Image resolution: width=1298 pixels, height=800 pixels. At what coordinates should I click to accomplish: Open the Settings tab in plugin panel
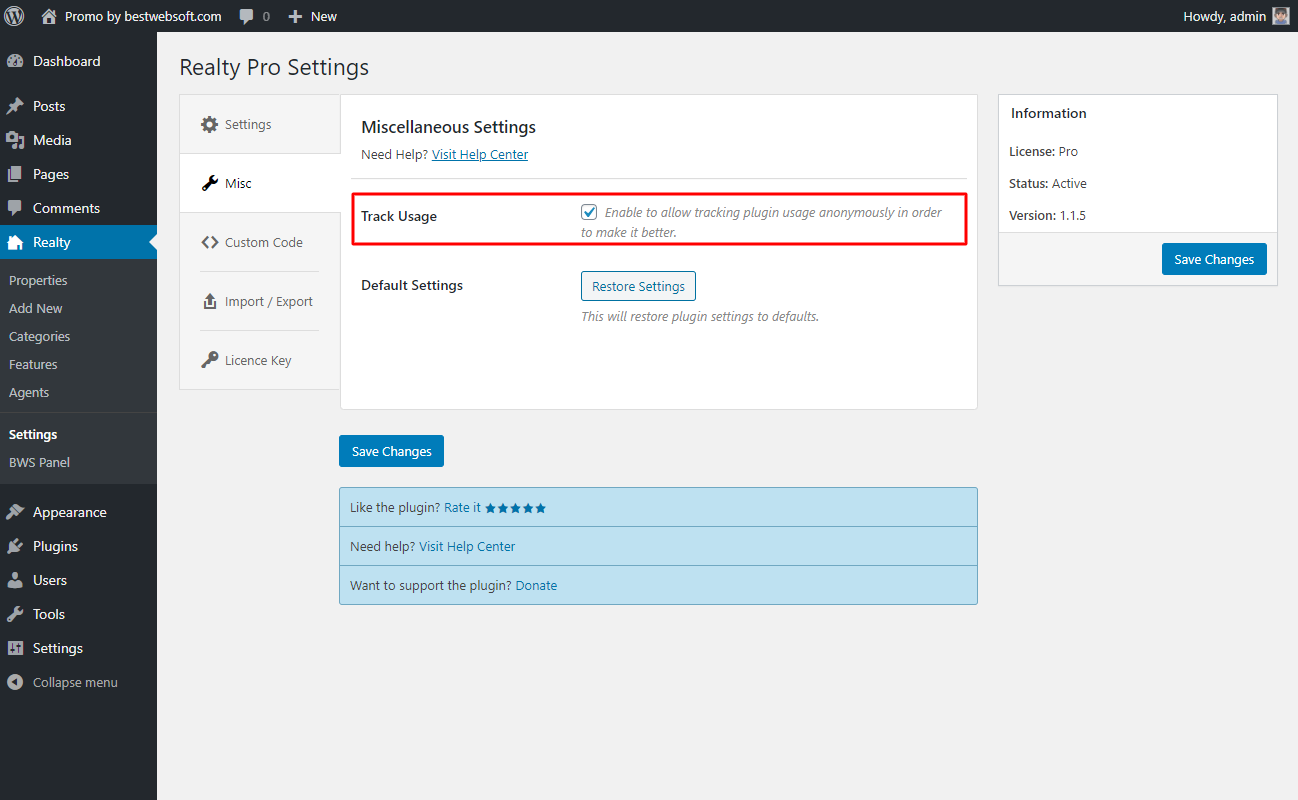pyautogui.click(x=260, y=125)
